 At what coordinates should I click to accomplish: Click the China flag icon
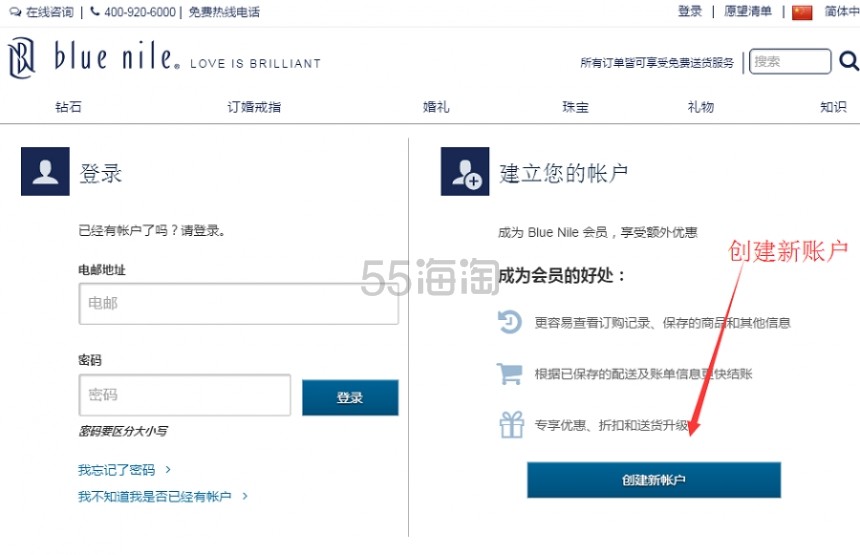click(x=802, y=12)
